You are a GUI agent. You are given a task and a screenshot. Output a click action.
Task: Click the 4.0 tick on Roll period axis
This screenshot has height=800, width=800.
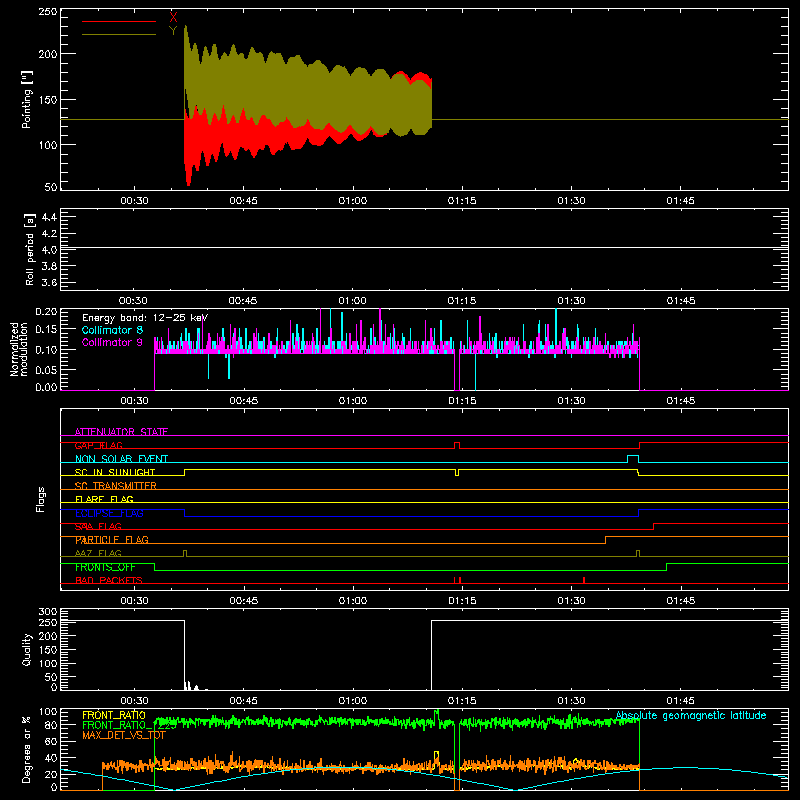(48, 250)
